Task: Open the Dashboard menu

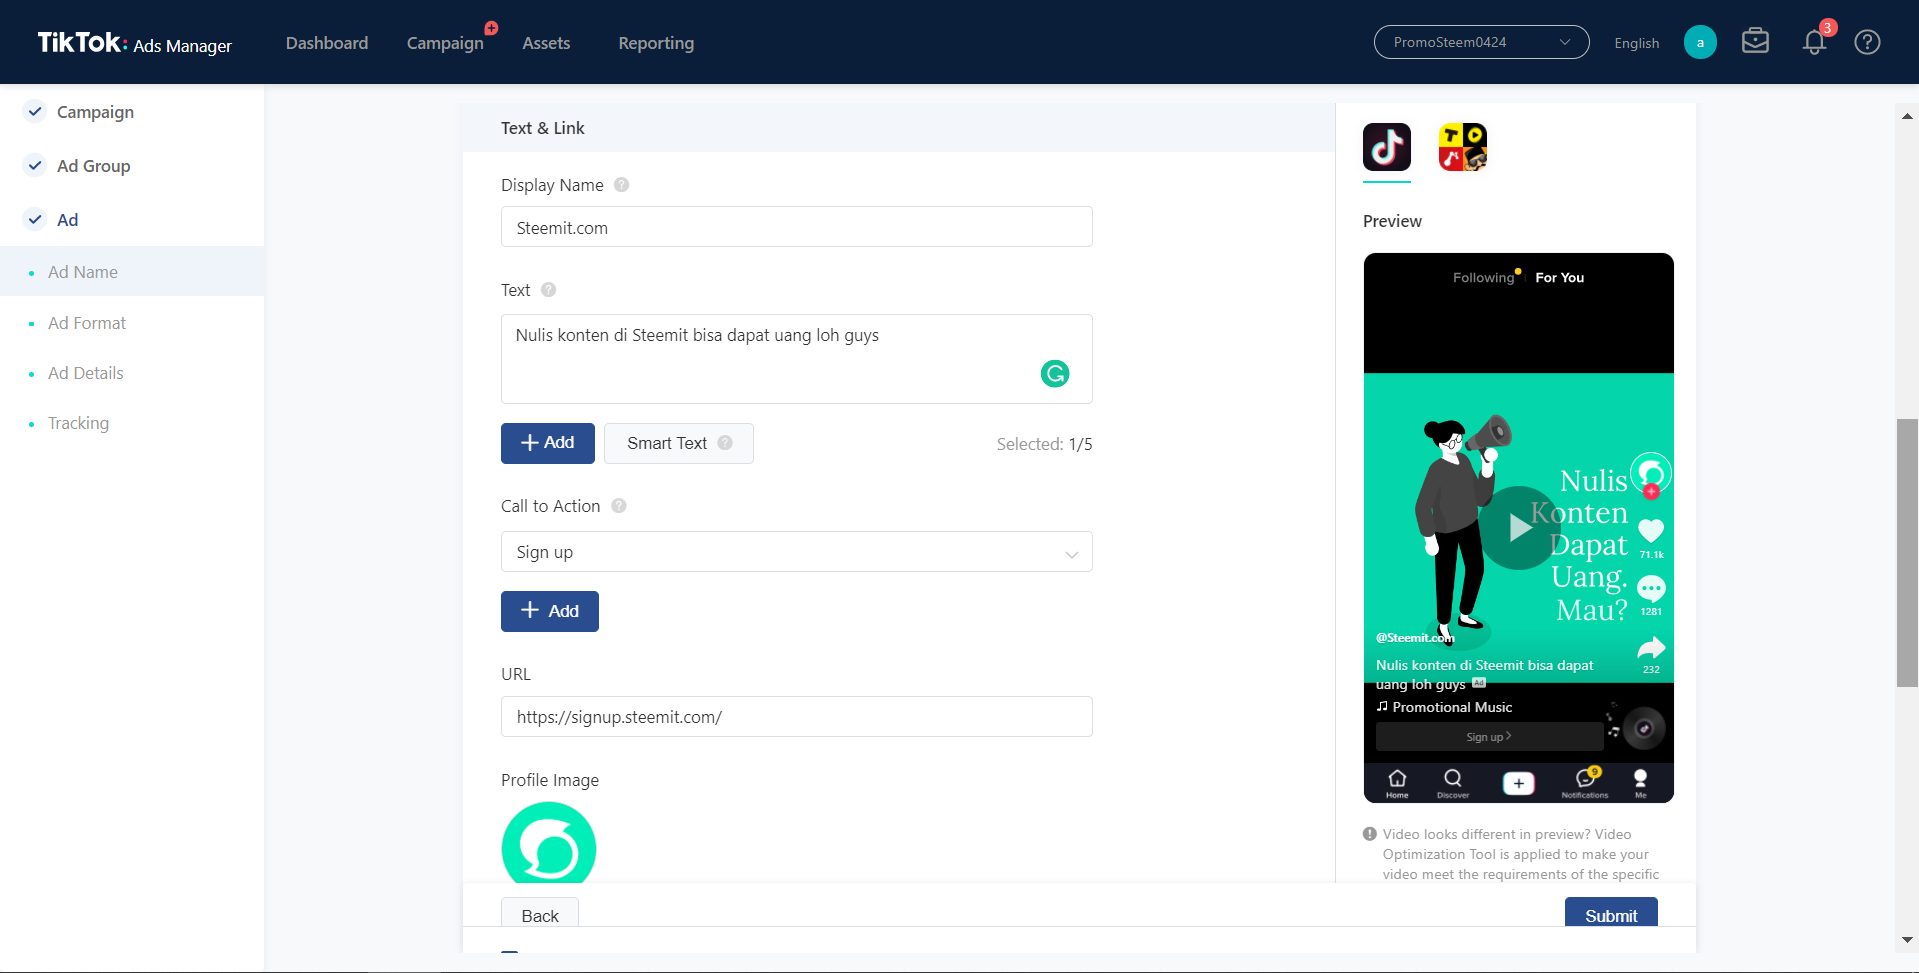Action: 327,43
